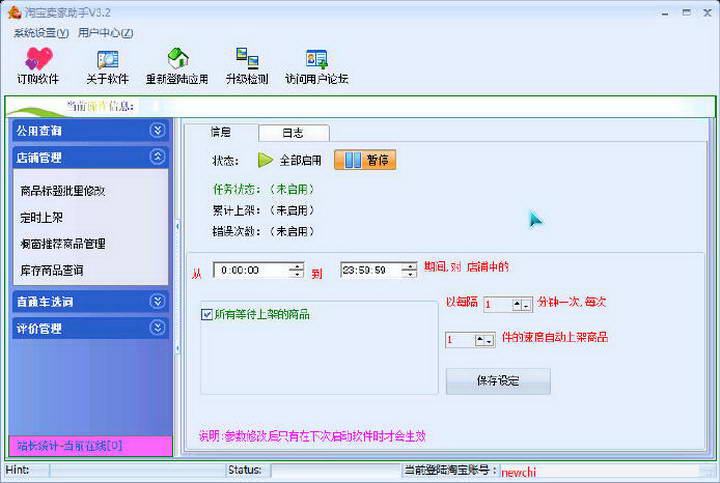Click the app logo in title bar
Screen dimensions: 720x483
click(12, 12)
